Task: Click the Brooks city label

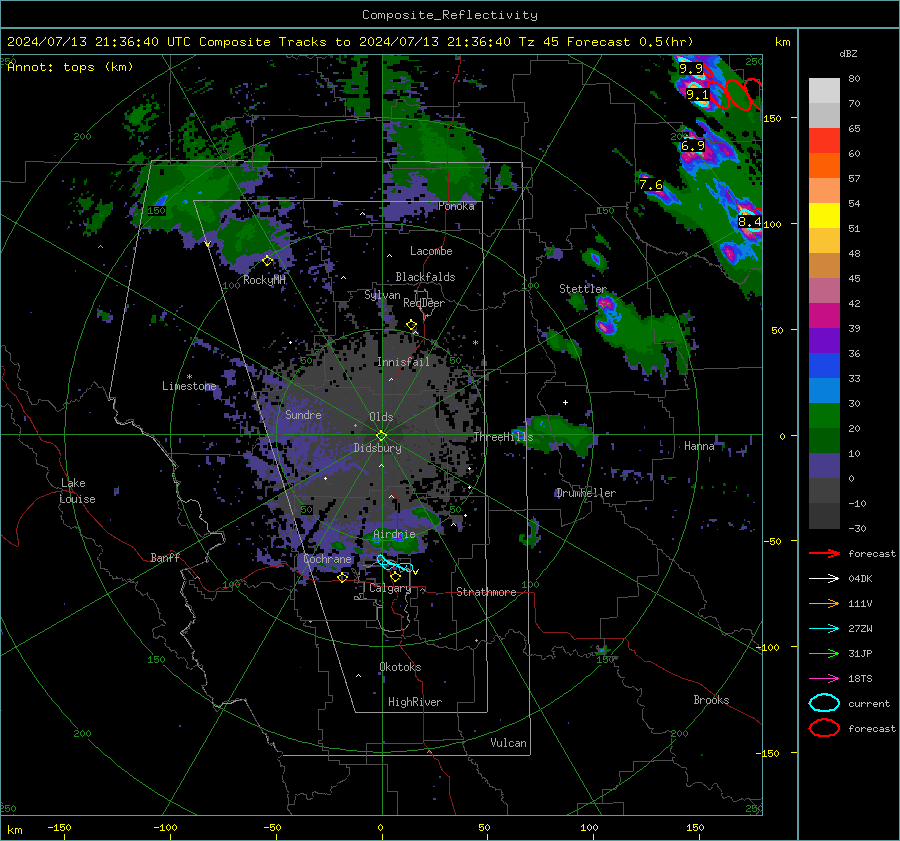Action: coord(711,700)
